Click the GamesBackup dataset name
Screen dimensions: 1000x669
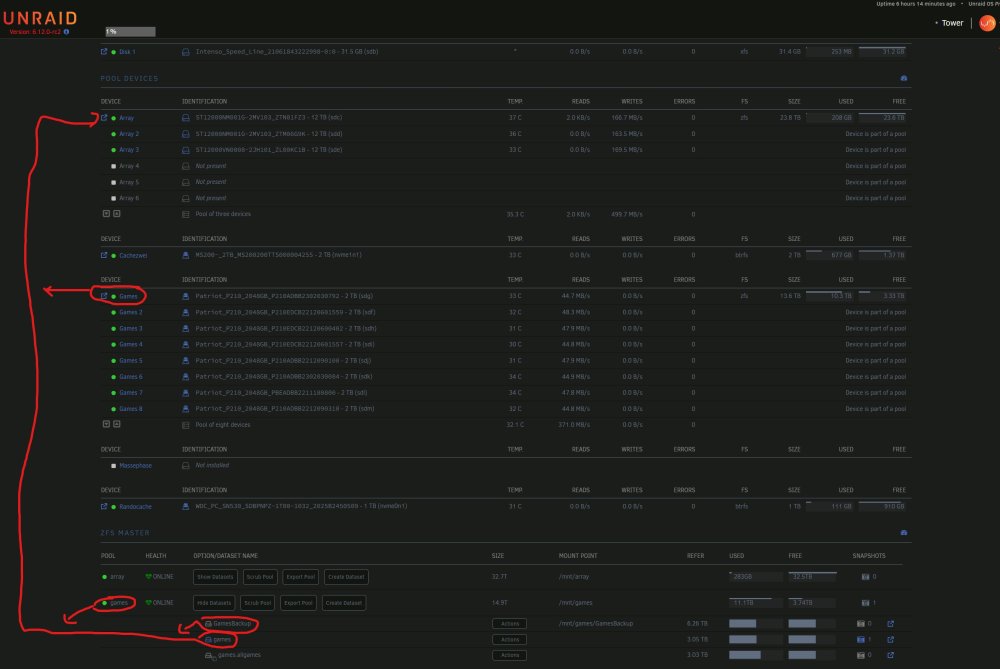click(233, 624)
